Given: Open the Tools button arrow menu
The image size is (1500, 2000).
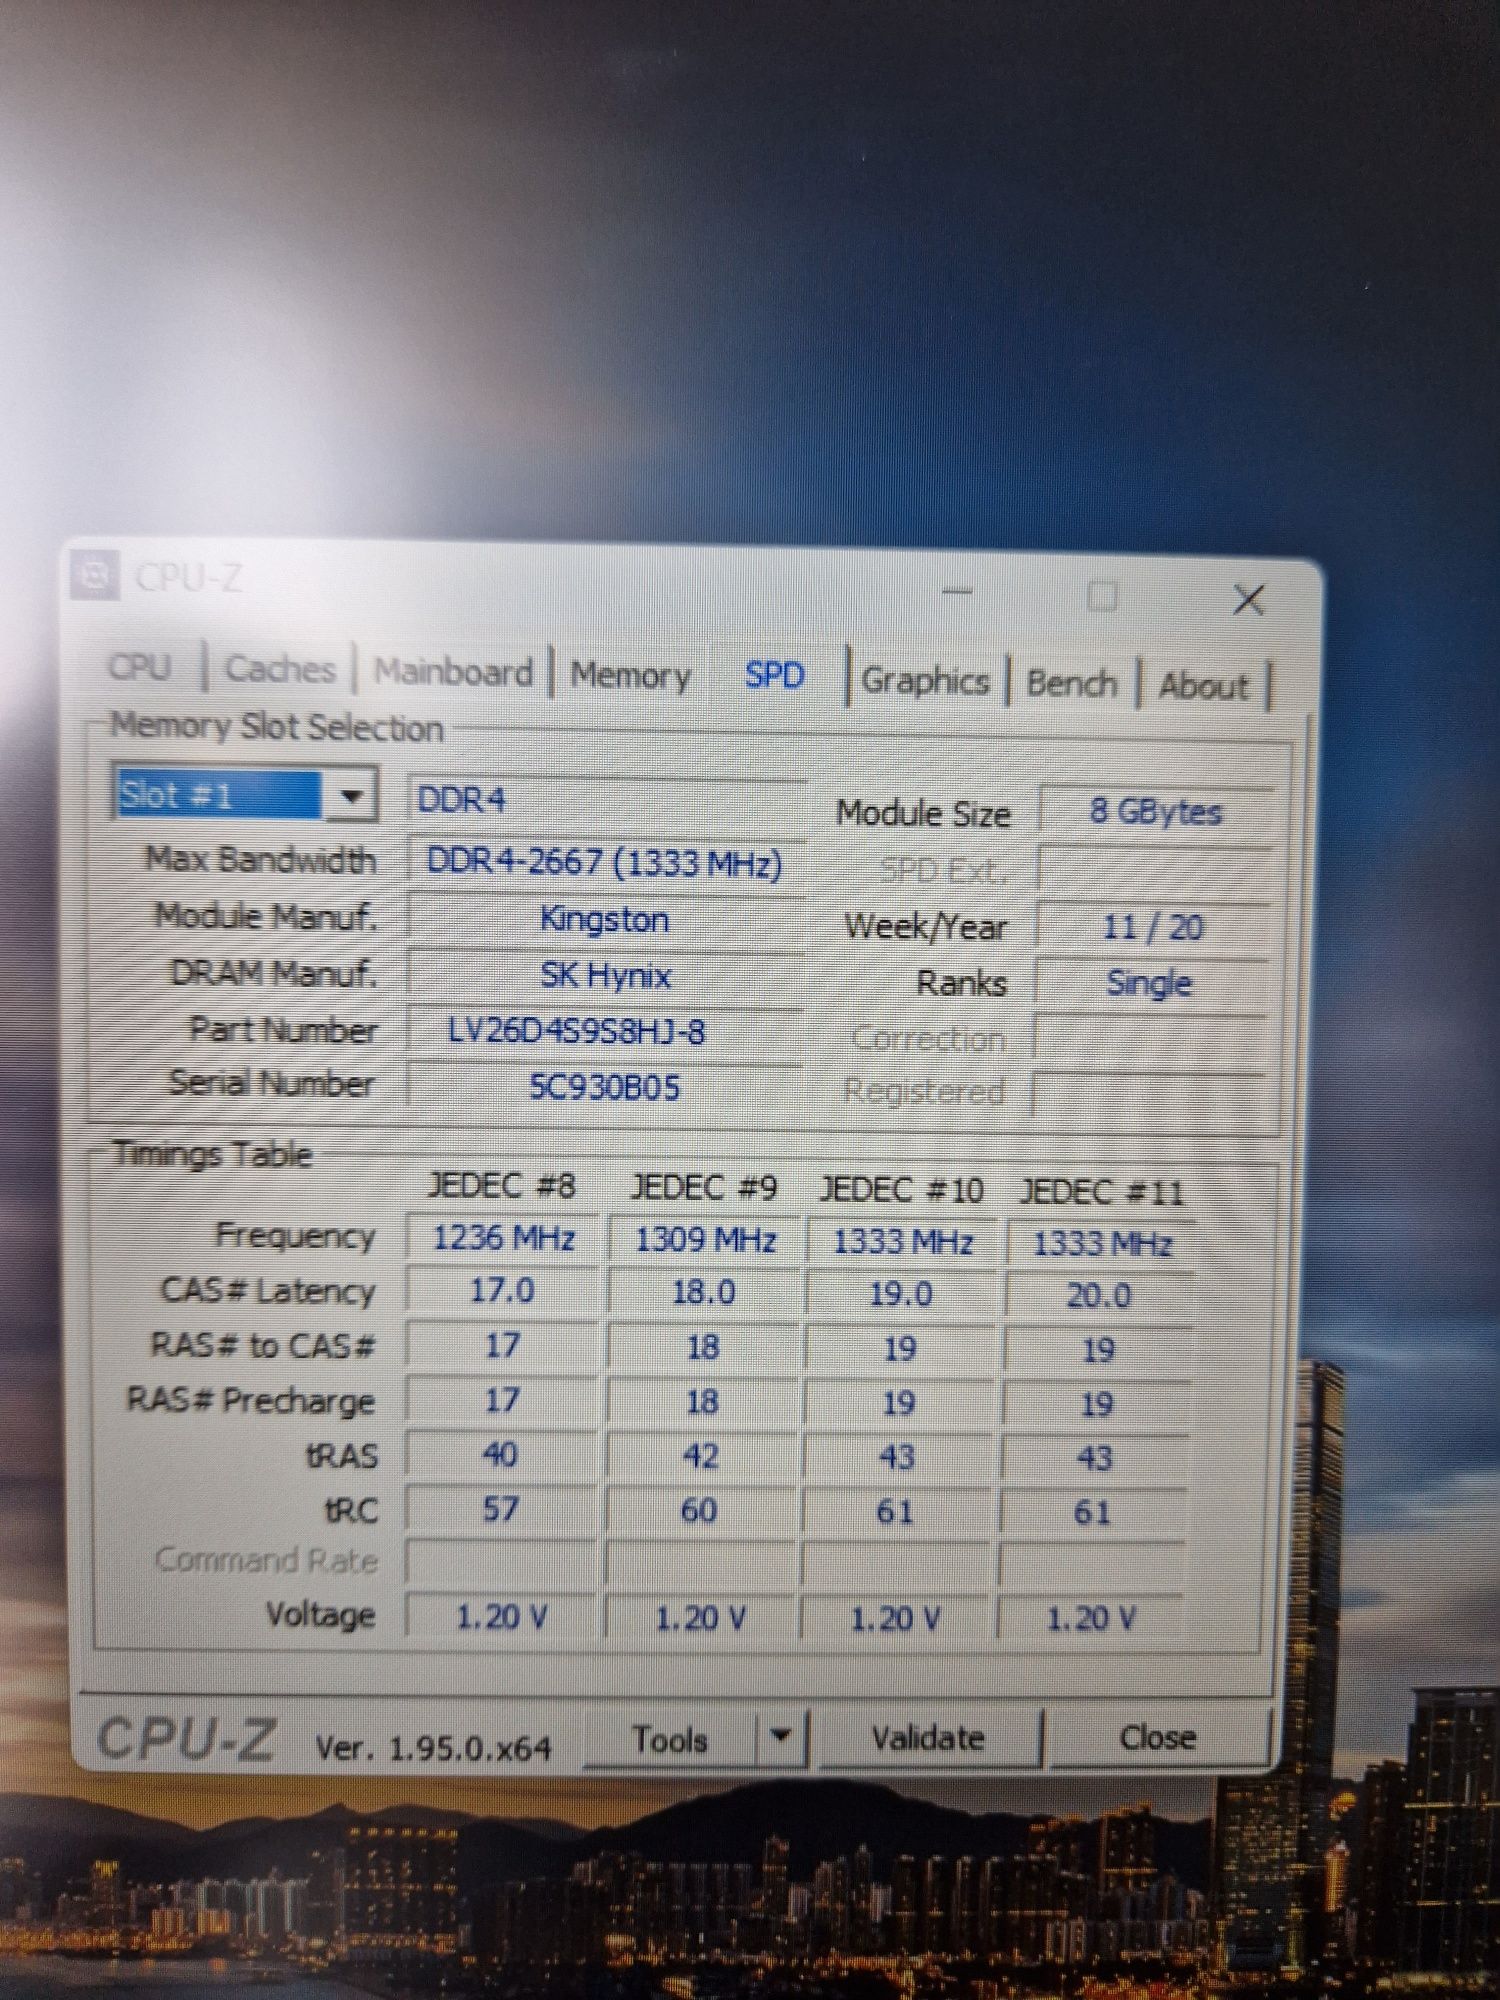Looking at the screenshot, I should tap(781, 1737).
